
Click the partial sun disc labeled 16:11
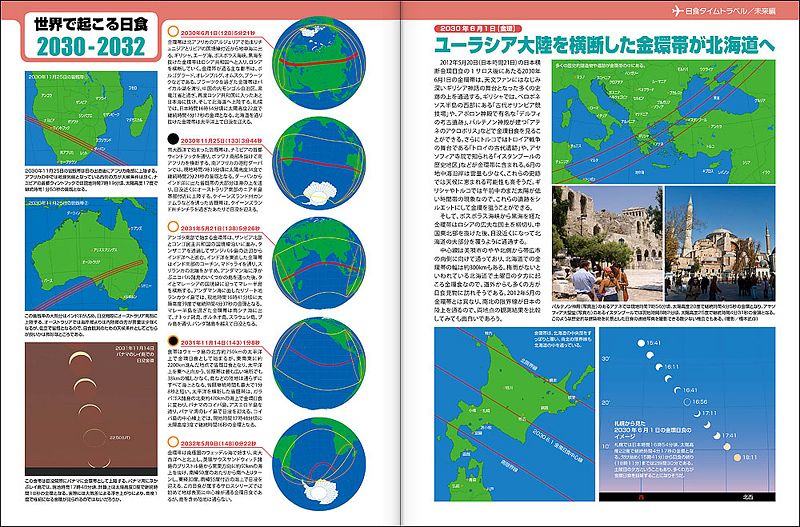coord(658,367)
